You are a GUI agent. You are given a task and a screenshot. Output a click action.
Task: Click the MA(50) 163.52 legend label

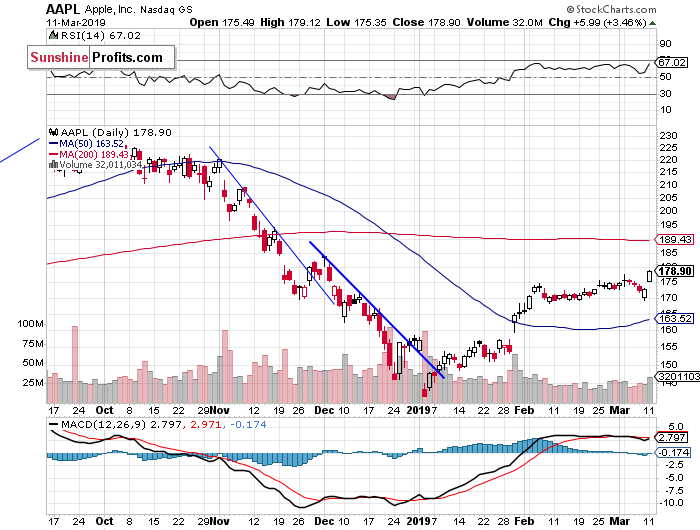pyautogui.click(x=92, y=144)
